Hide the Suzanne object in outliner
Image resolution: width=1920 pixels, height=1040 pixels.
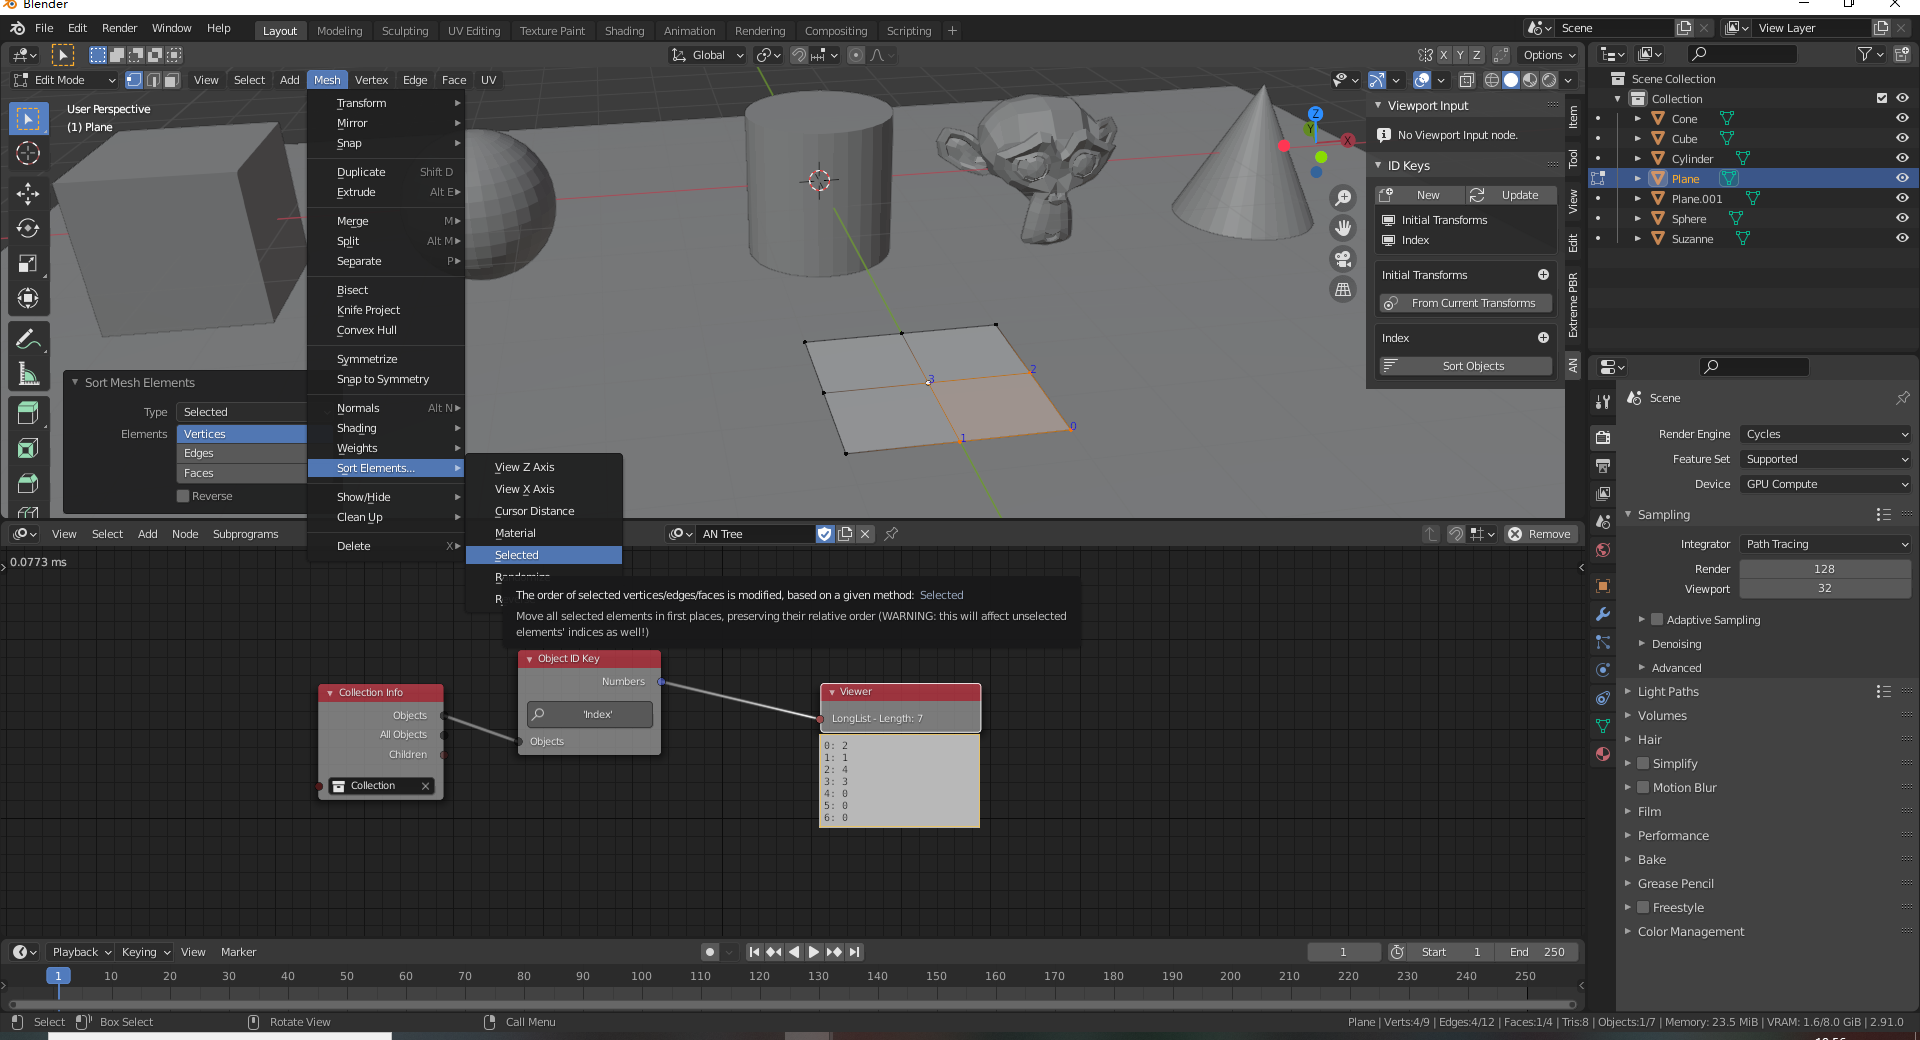pyautogui.click(x=1902, y=238)
